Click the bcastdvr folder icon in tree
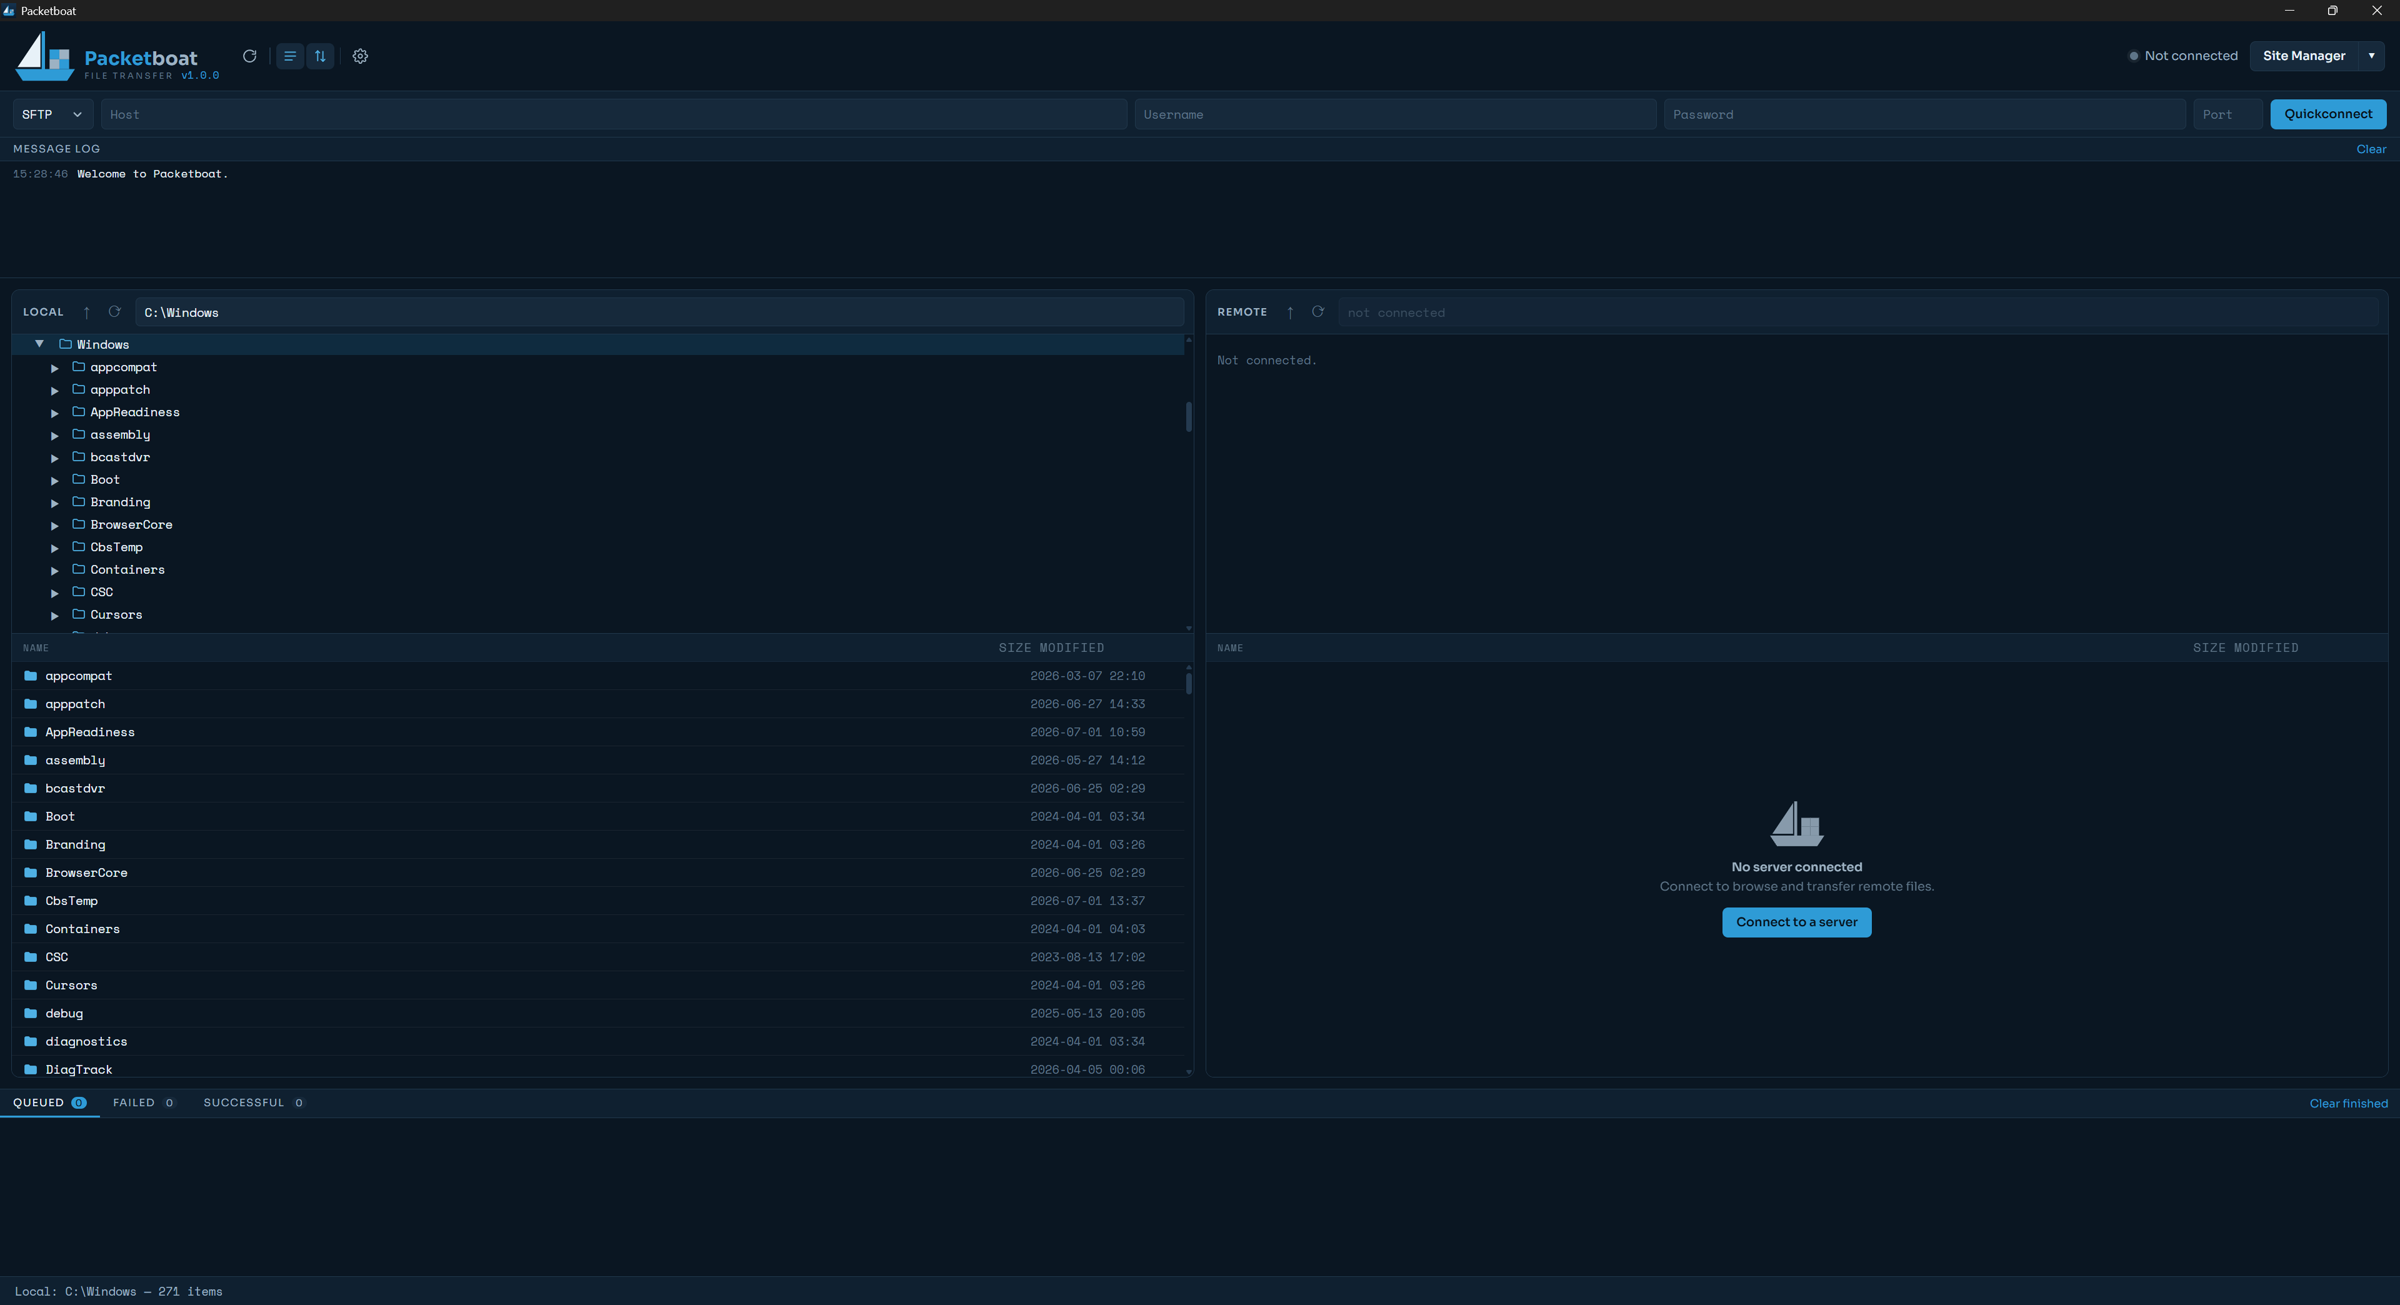 point(78,457)
